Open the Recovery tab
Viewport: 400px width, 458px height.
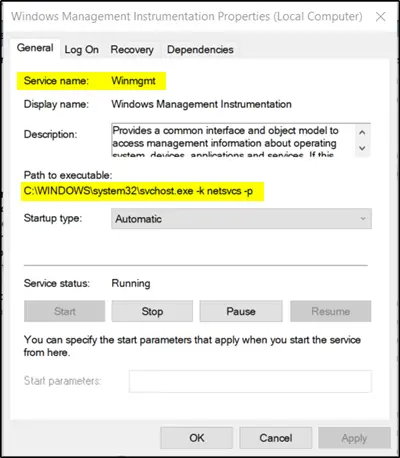point(132,50)
